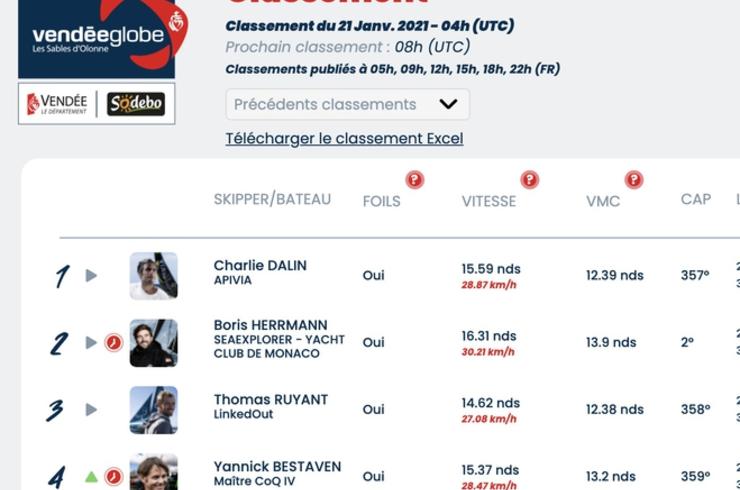
Task: Click the VMC help question mark icon
Action: point(634,180)
